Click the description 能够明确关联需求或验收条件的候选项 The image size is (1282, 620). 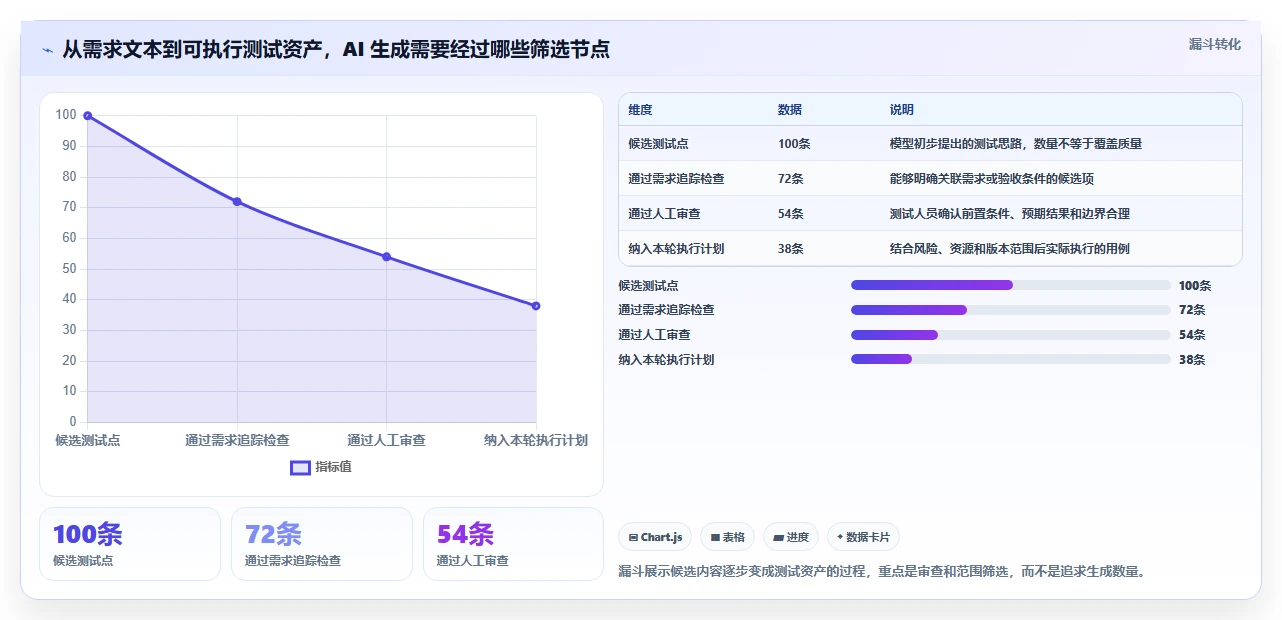click(992, 179)
